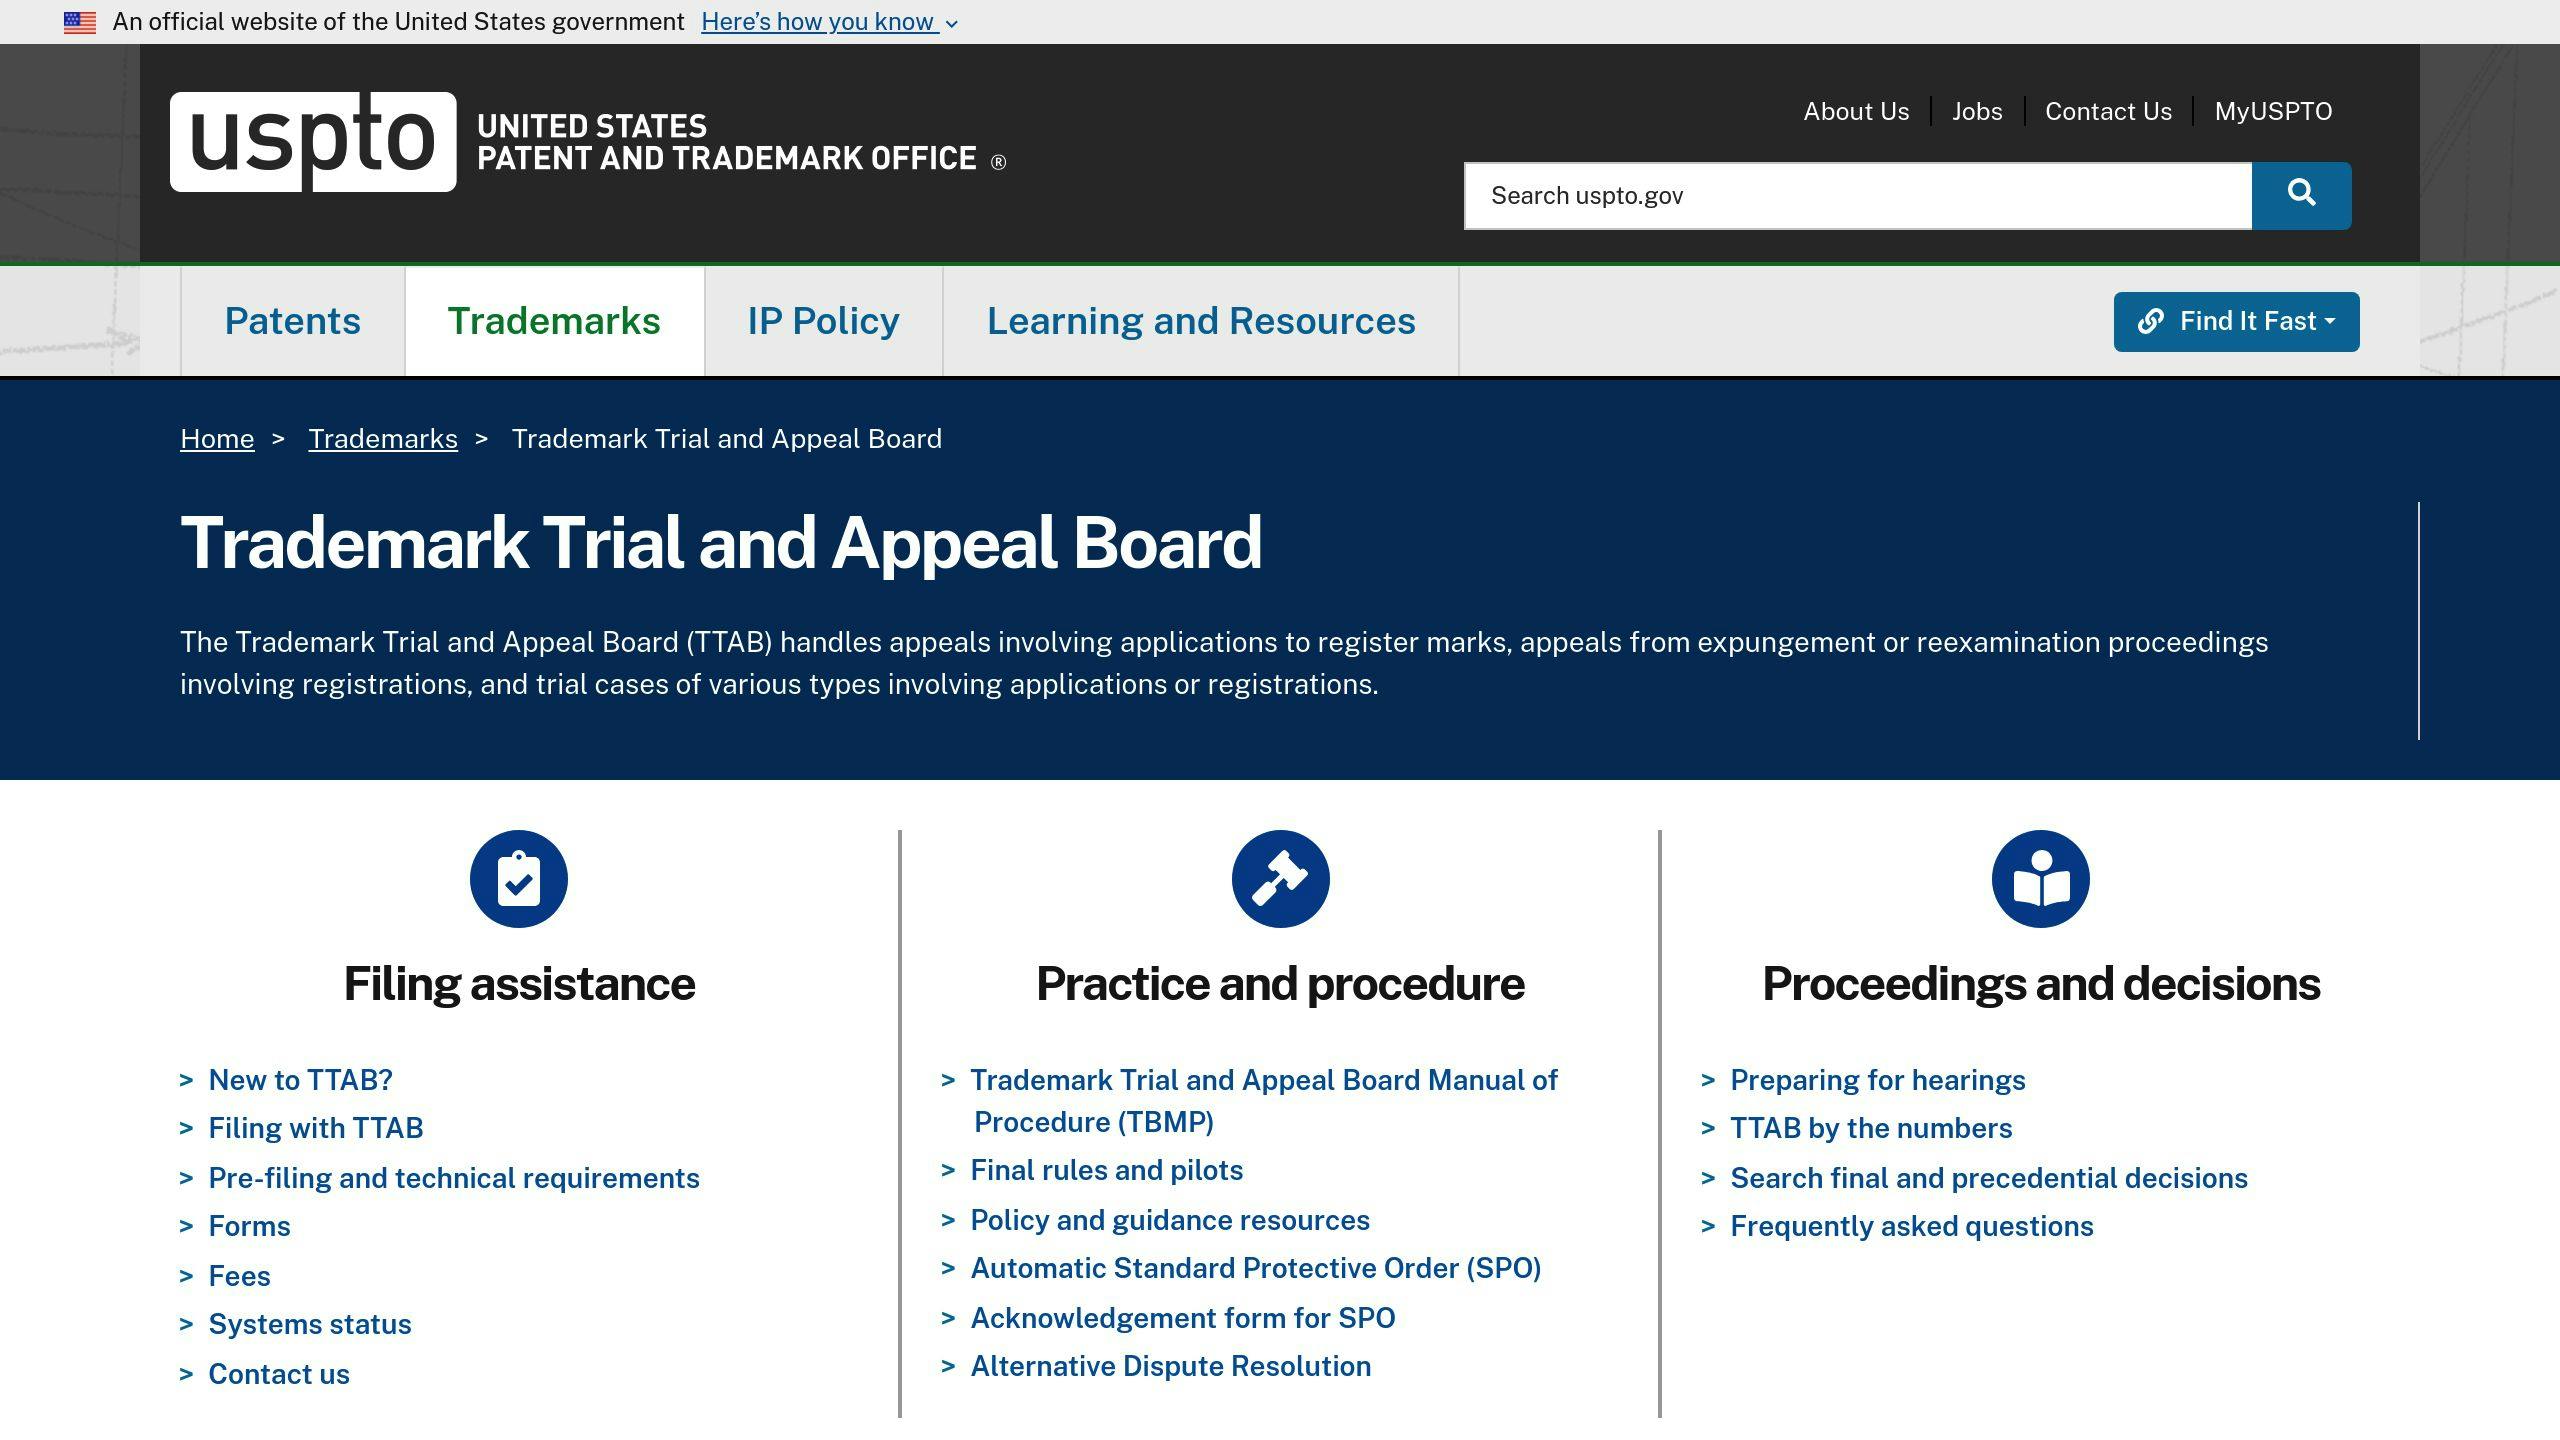Open Filing with TTAB link
2560x1440 pixels.
pyautogui.click(x=316, y=1128)
